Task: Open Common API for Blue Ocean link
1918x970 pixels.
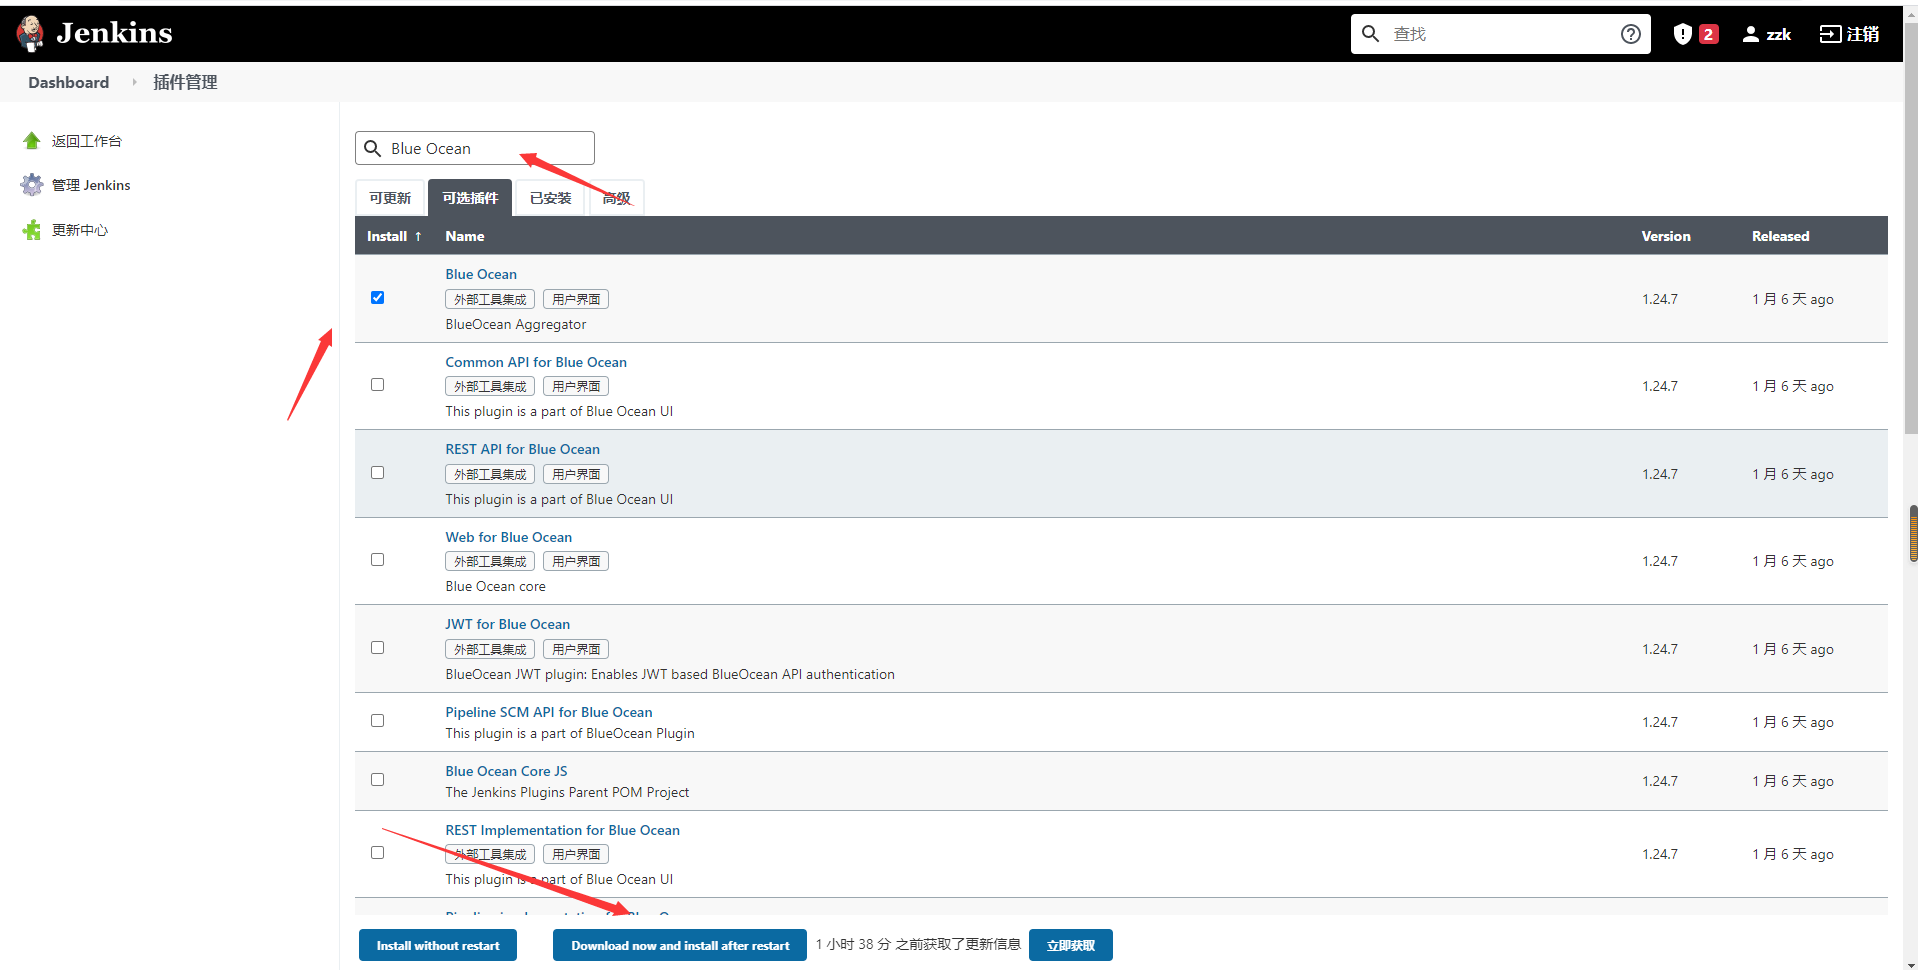Action: pos(536,362)
